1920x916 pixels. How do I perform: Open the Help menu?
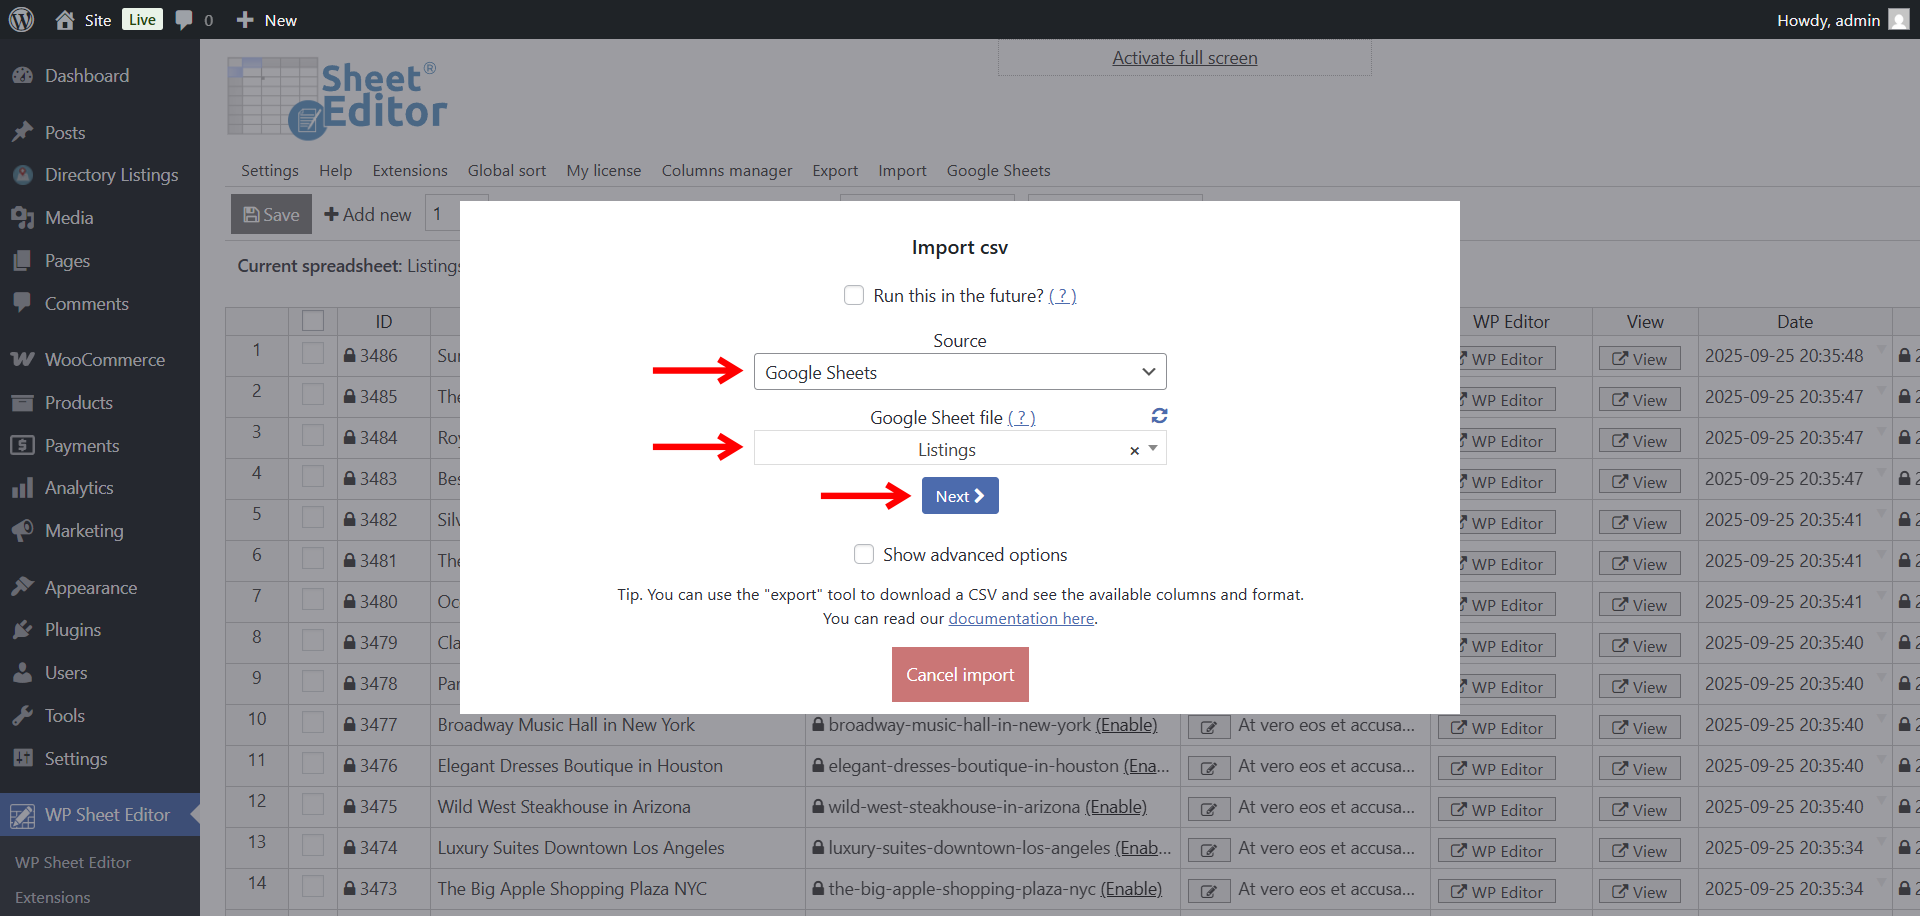(336, 171)
